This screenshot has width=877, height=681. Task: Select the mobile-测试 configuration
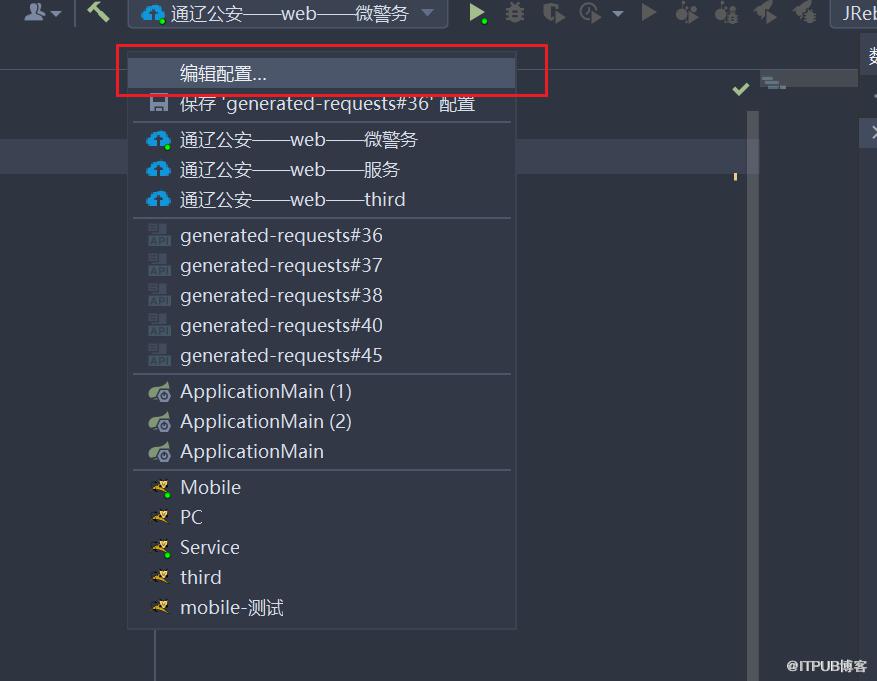tap(322, 607)
